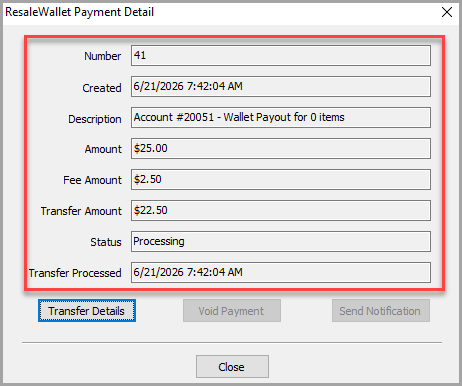This screenshot has height=386, width=462.
Task: Click the grayed-out Void Payment button
Action: (x=232, y=311)
